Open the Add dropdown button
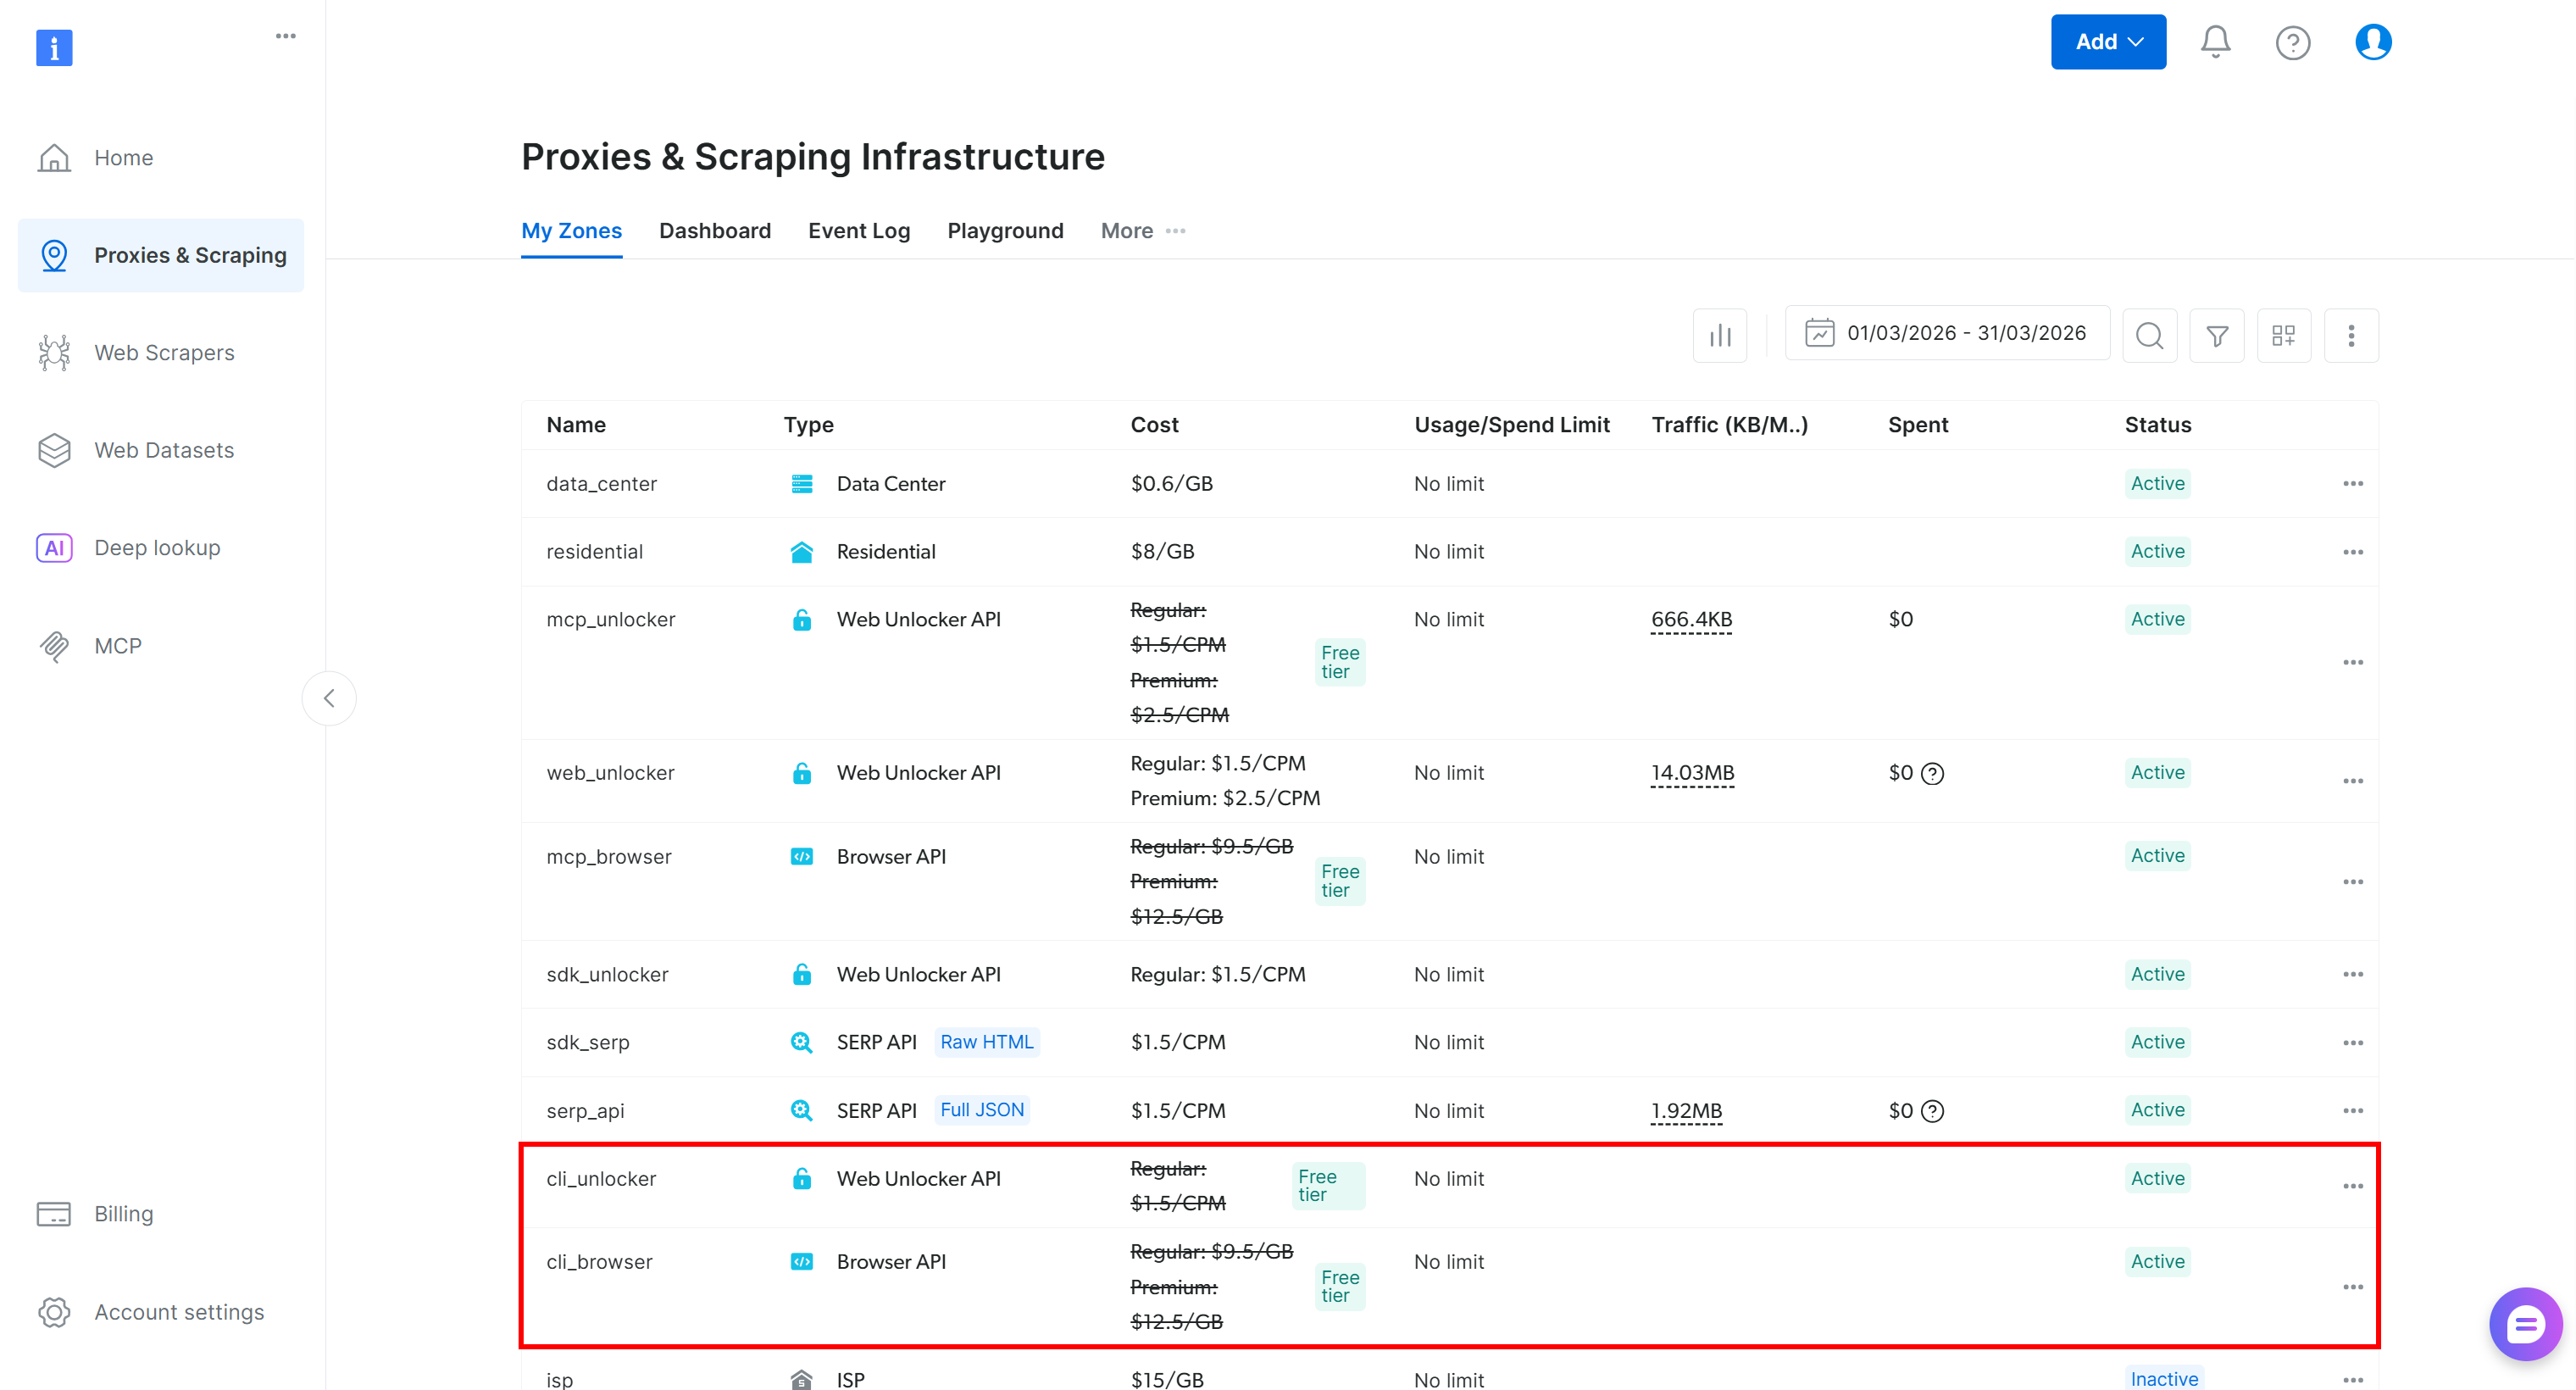 [x=2108, y=42]
